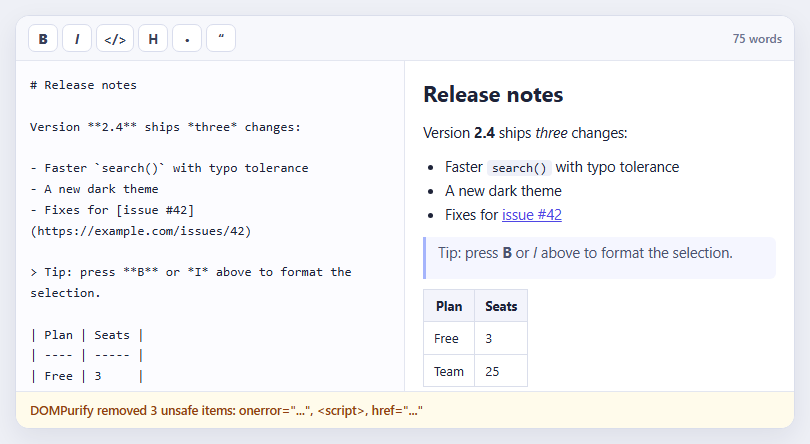Insert a heading with the H button

(x=153, y=39)
